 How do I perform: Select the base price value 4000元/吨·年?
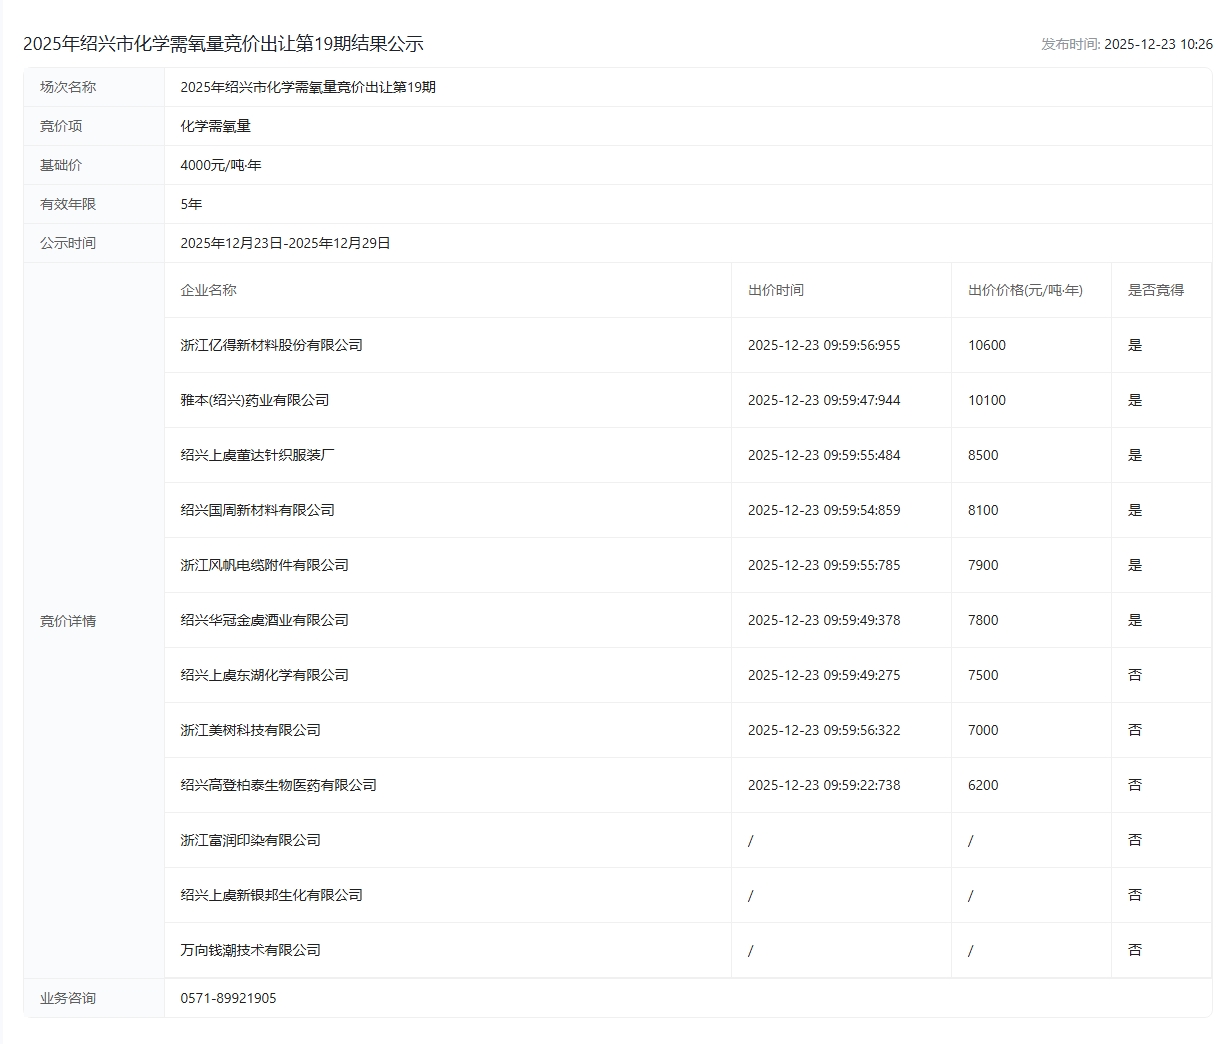click(x=220, y=165)
